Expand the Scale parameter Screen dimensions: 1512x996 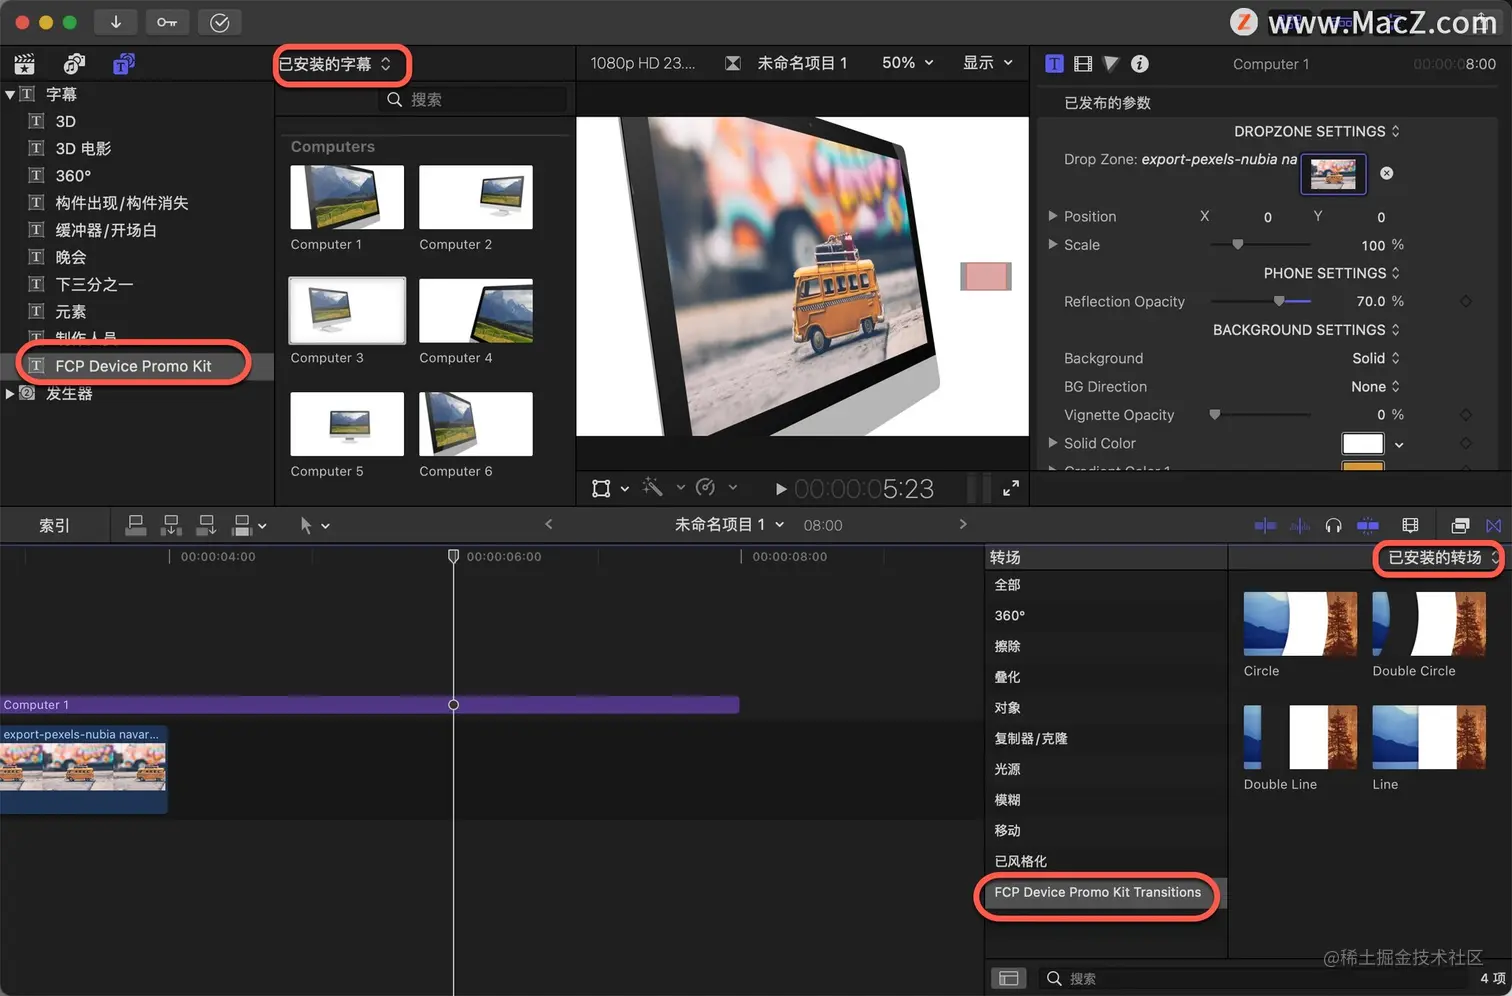click(1052, 244)
